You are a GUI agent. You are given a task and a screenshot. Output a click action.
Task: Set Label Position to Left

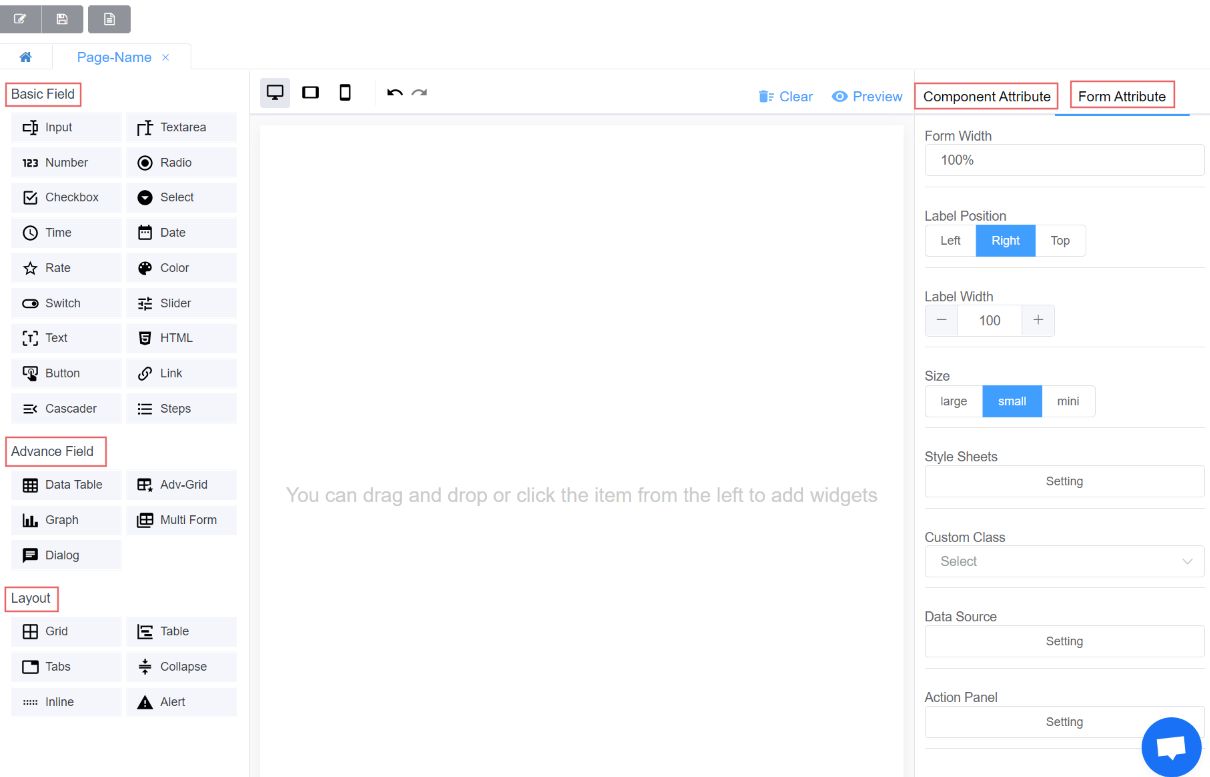[950, 241]
